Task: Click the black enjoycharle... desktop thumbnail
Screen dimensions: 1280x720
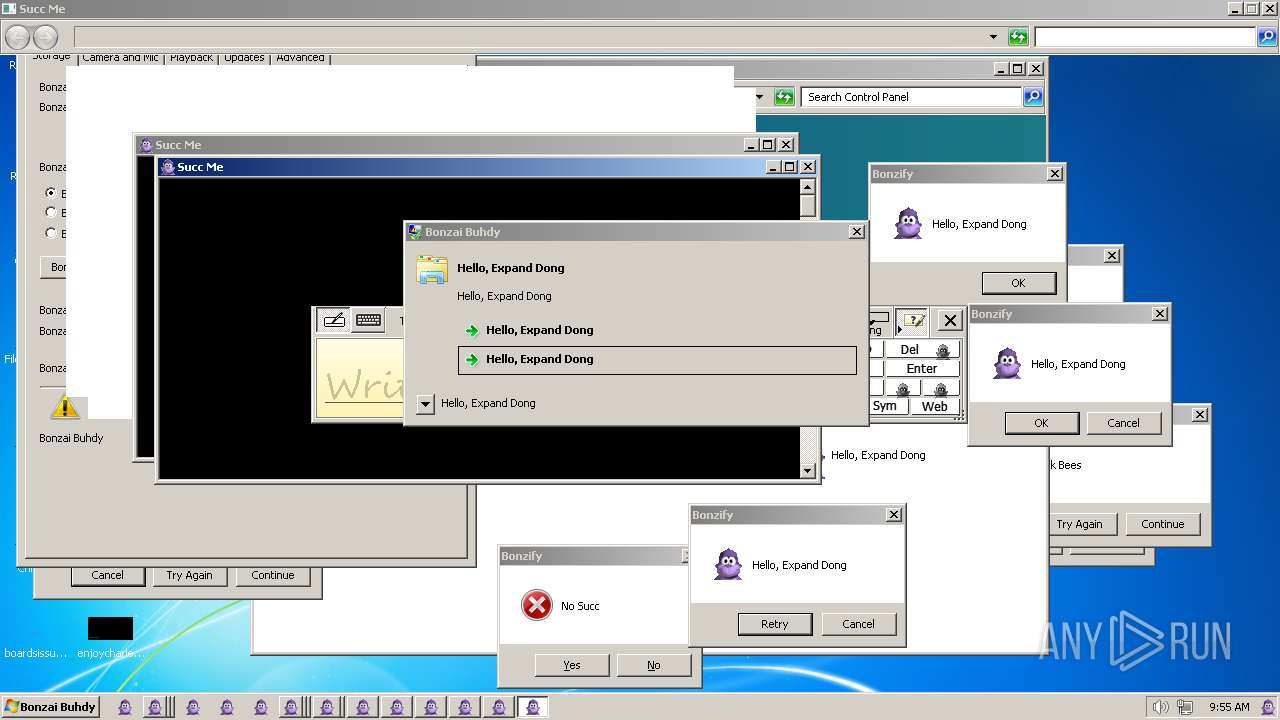Action: 110,628
